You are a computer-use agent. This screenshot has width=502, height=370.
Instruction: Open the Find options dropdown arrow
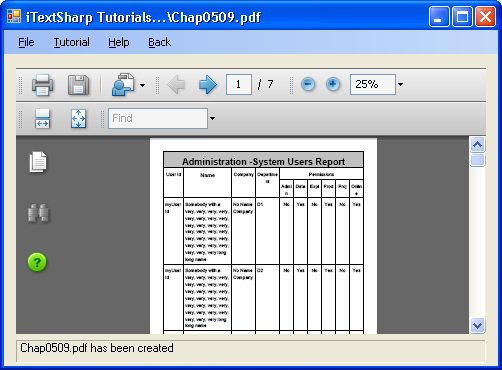click(x=212, y=118)
